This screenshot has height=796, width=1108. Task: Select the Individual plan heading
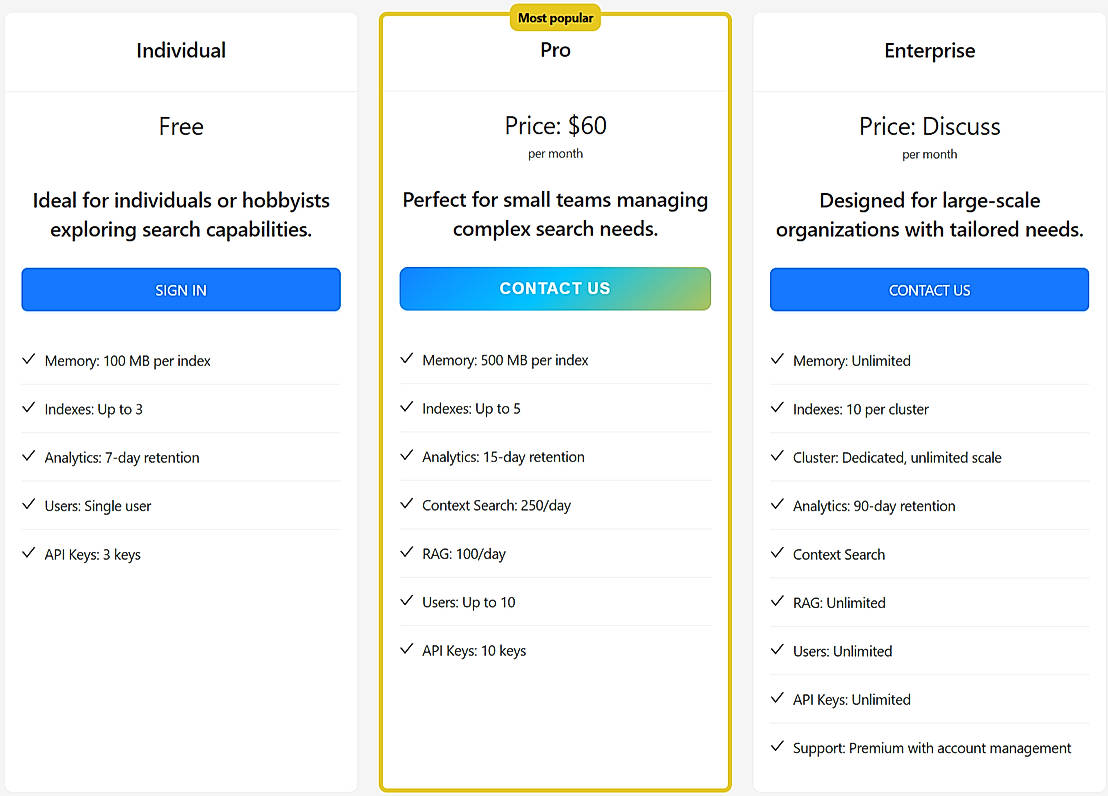pyautogui.click(x=181, y=50)
